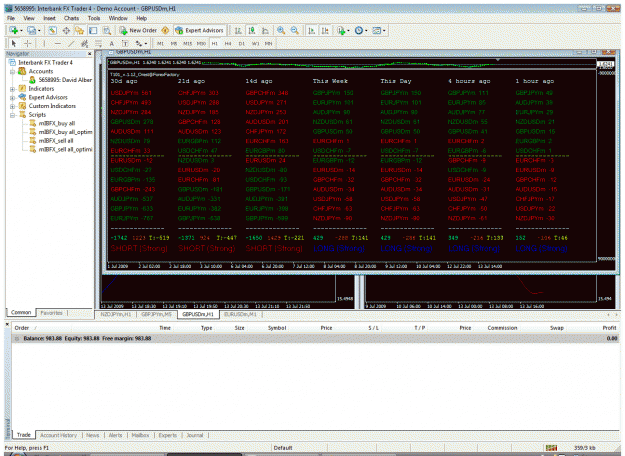This screenshot has height=456, width=625.
Task: Open the Strategy Tester magnifier icon
Action: (x=106, y=30)
